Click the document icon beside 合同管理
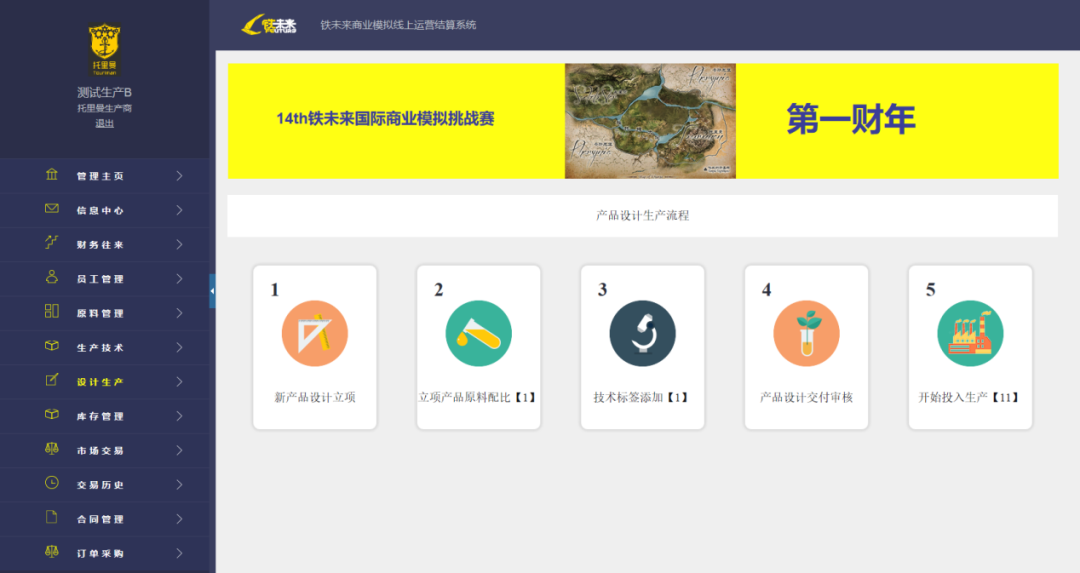Viewport: 1080px width, 573px height. click(52, 517)
